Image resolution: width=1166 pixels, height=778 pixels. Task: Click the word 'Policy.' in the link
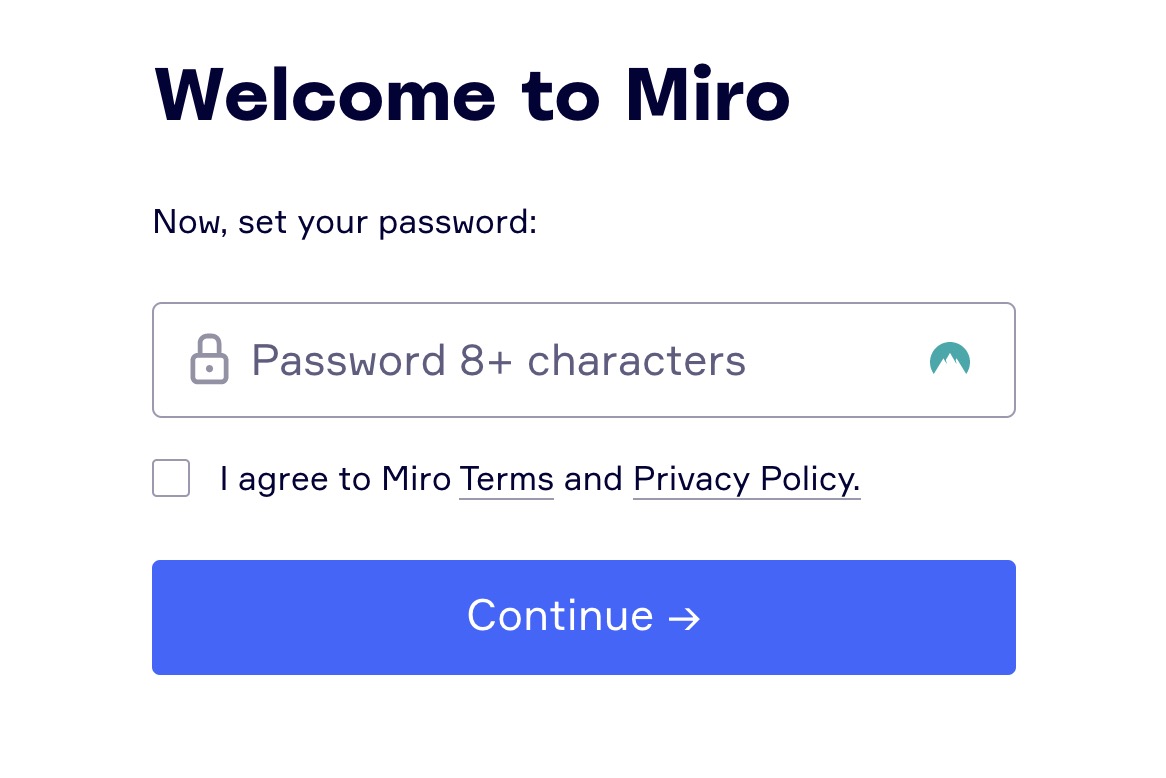pos(811,480)
